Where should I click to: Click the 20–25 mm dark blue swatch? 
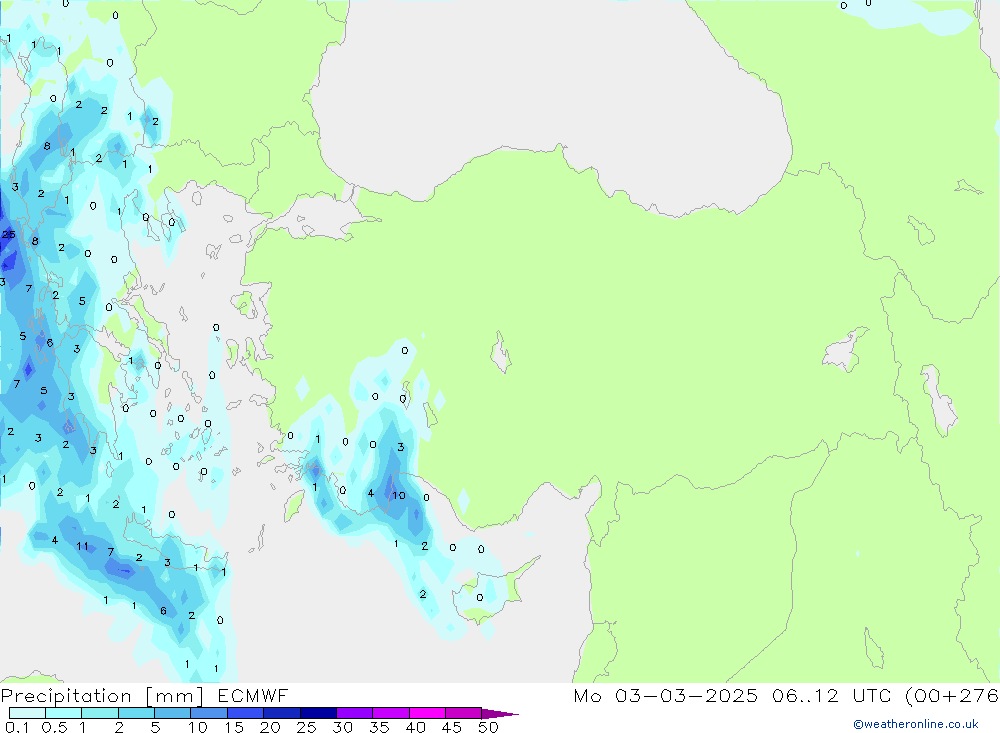281,713
